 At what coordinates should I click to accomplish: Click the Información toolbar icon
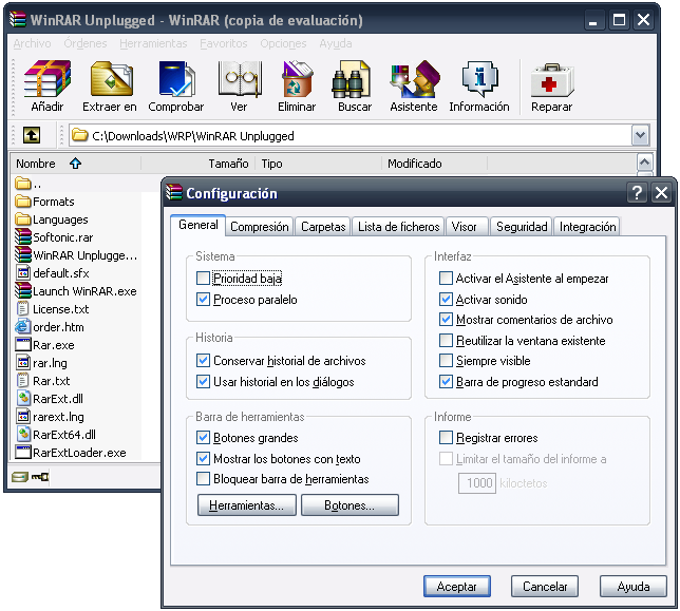[480, 79]
